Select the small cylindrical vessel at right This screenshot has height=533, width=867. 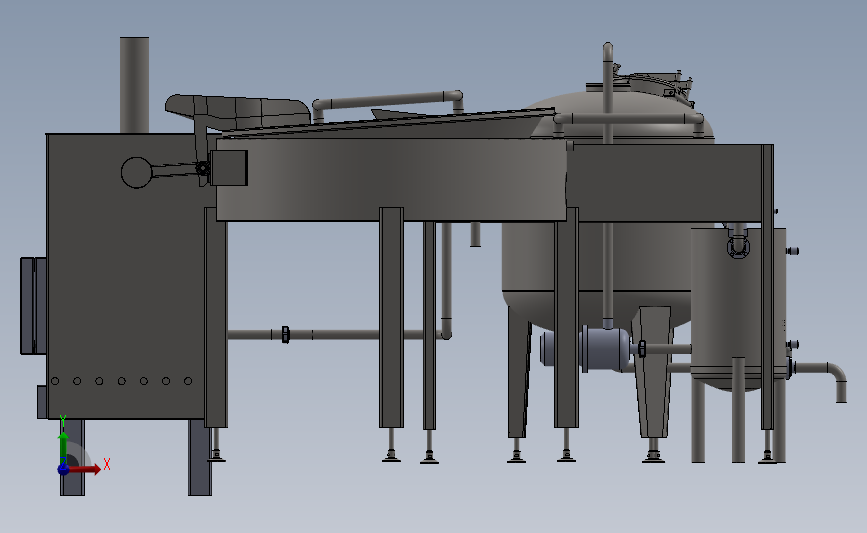[x=738, y=308]
